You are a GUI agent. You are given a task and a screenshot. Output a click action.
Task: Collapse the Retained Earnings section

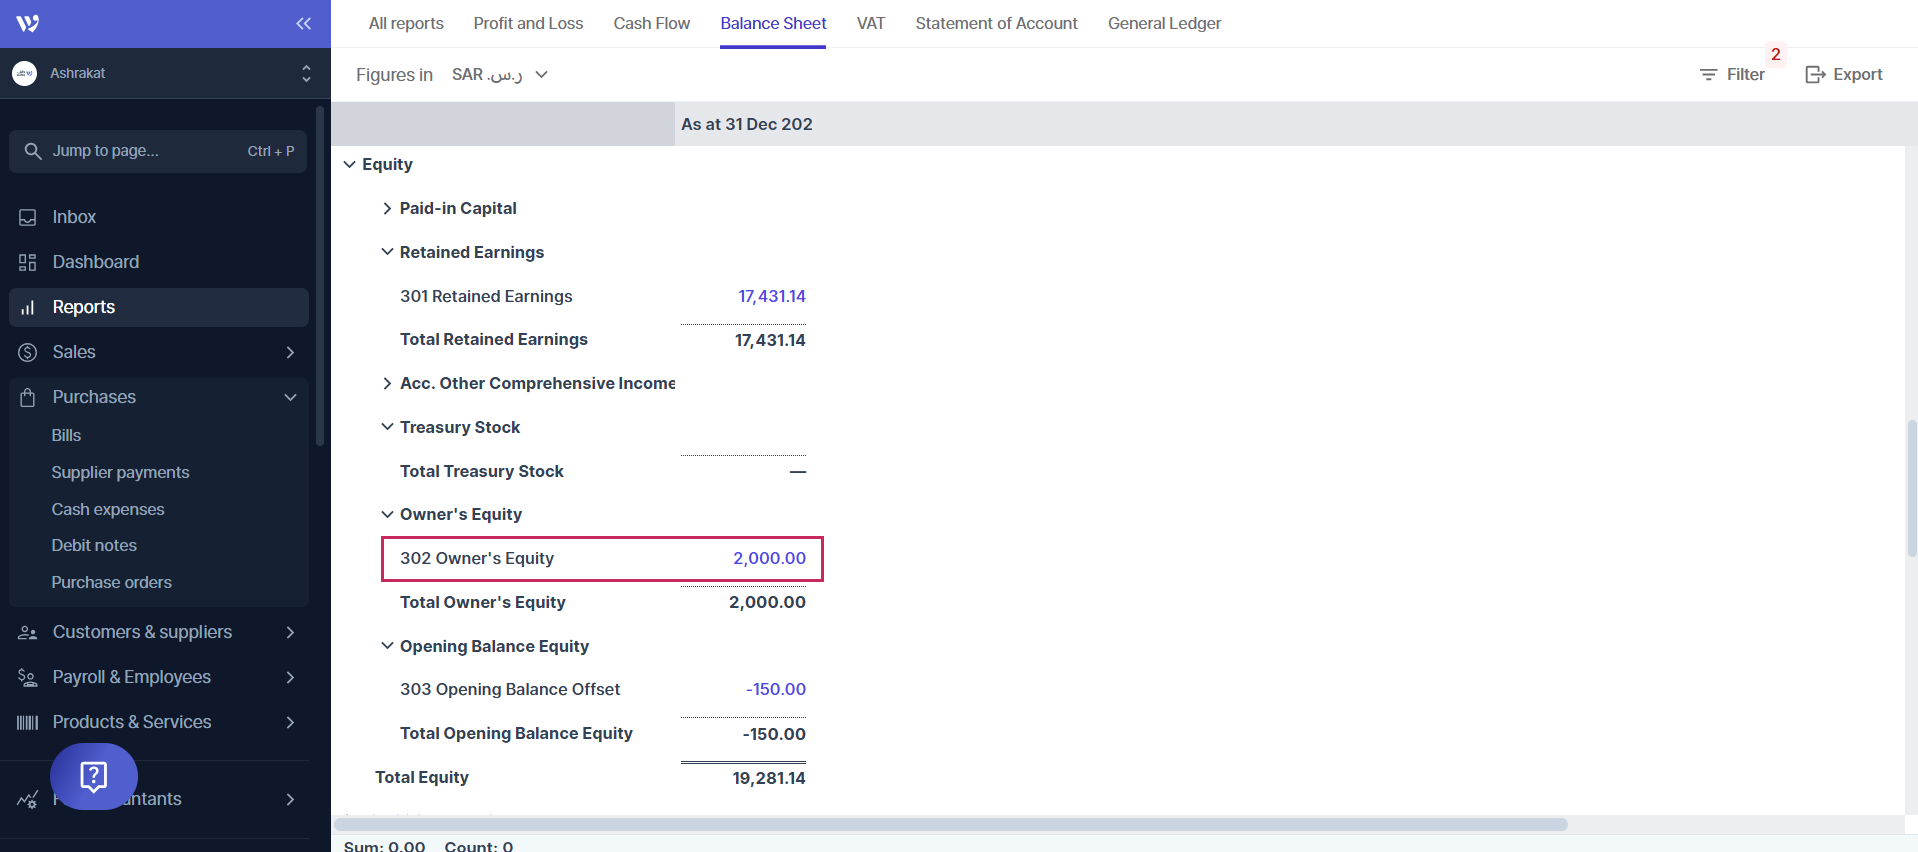[x=387, y=252]
